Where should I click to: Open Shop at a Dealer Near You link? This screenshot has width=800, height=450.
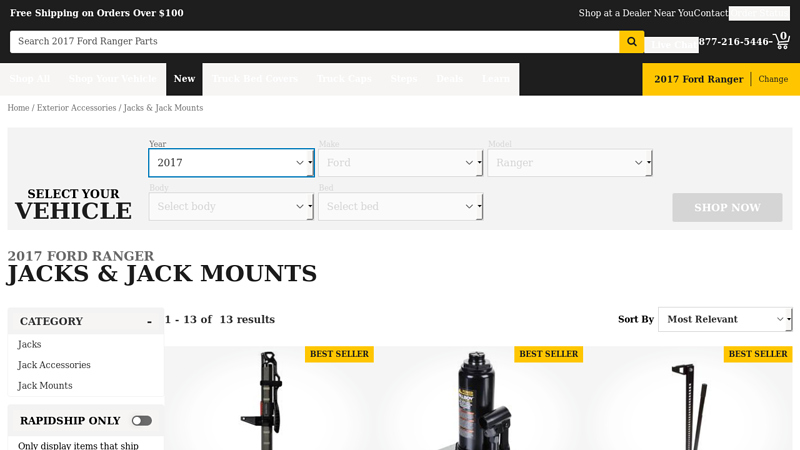click(x=636, y=13)
